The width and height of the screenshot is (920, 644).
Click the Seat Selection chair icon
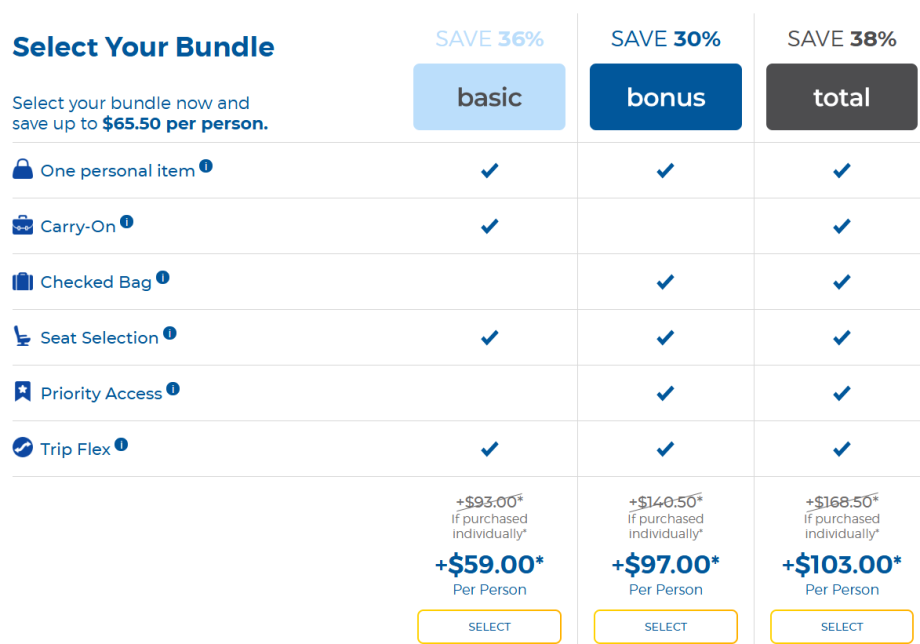pos(22,337)
